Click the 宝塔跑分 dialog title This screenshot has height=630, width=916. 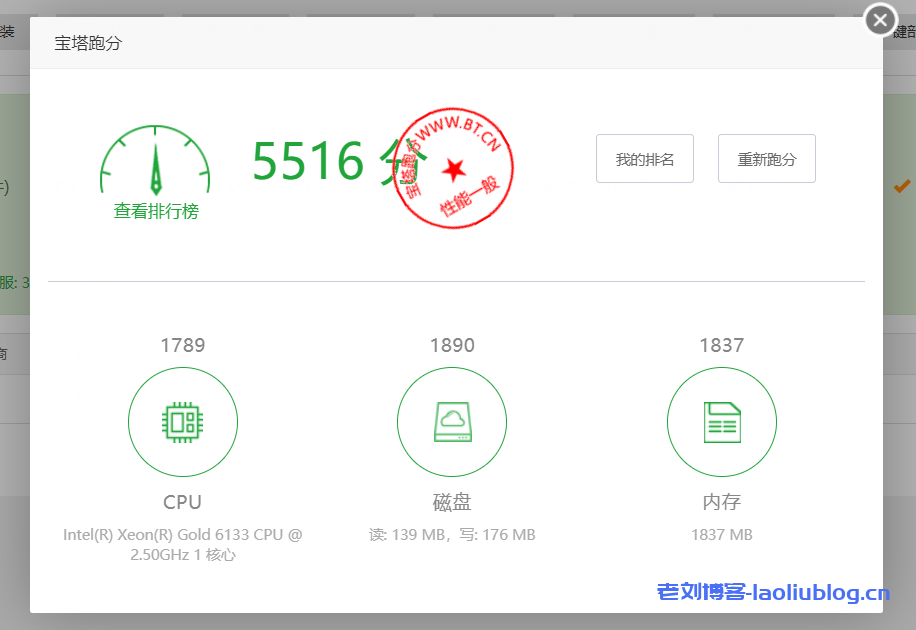[x=88, y=43]
